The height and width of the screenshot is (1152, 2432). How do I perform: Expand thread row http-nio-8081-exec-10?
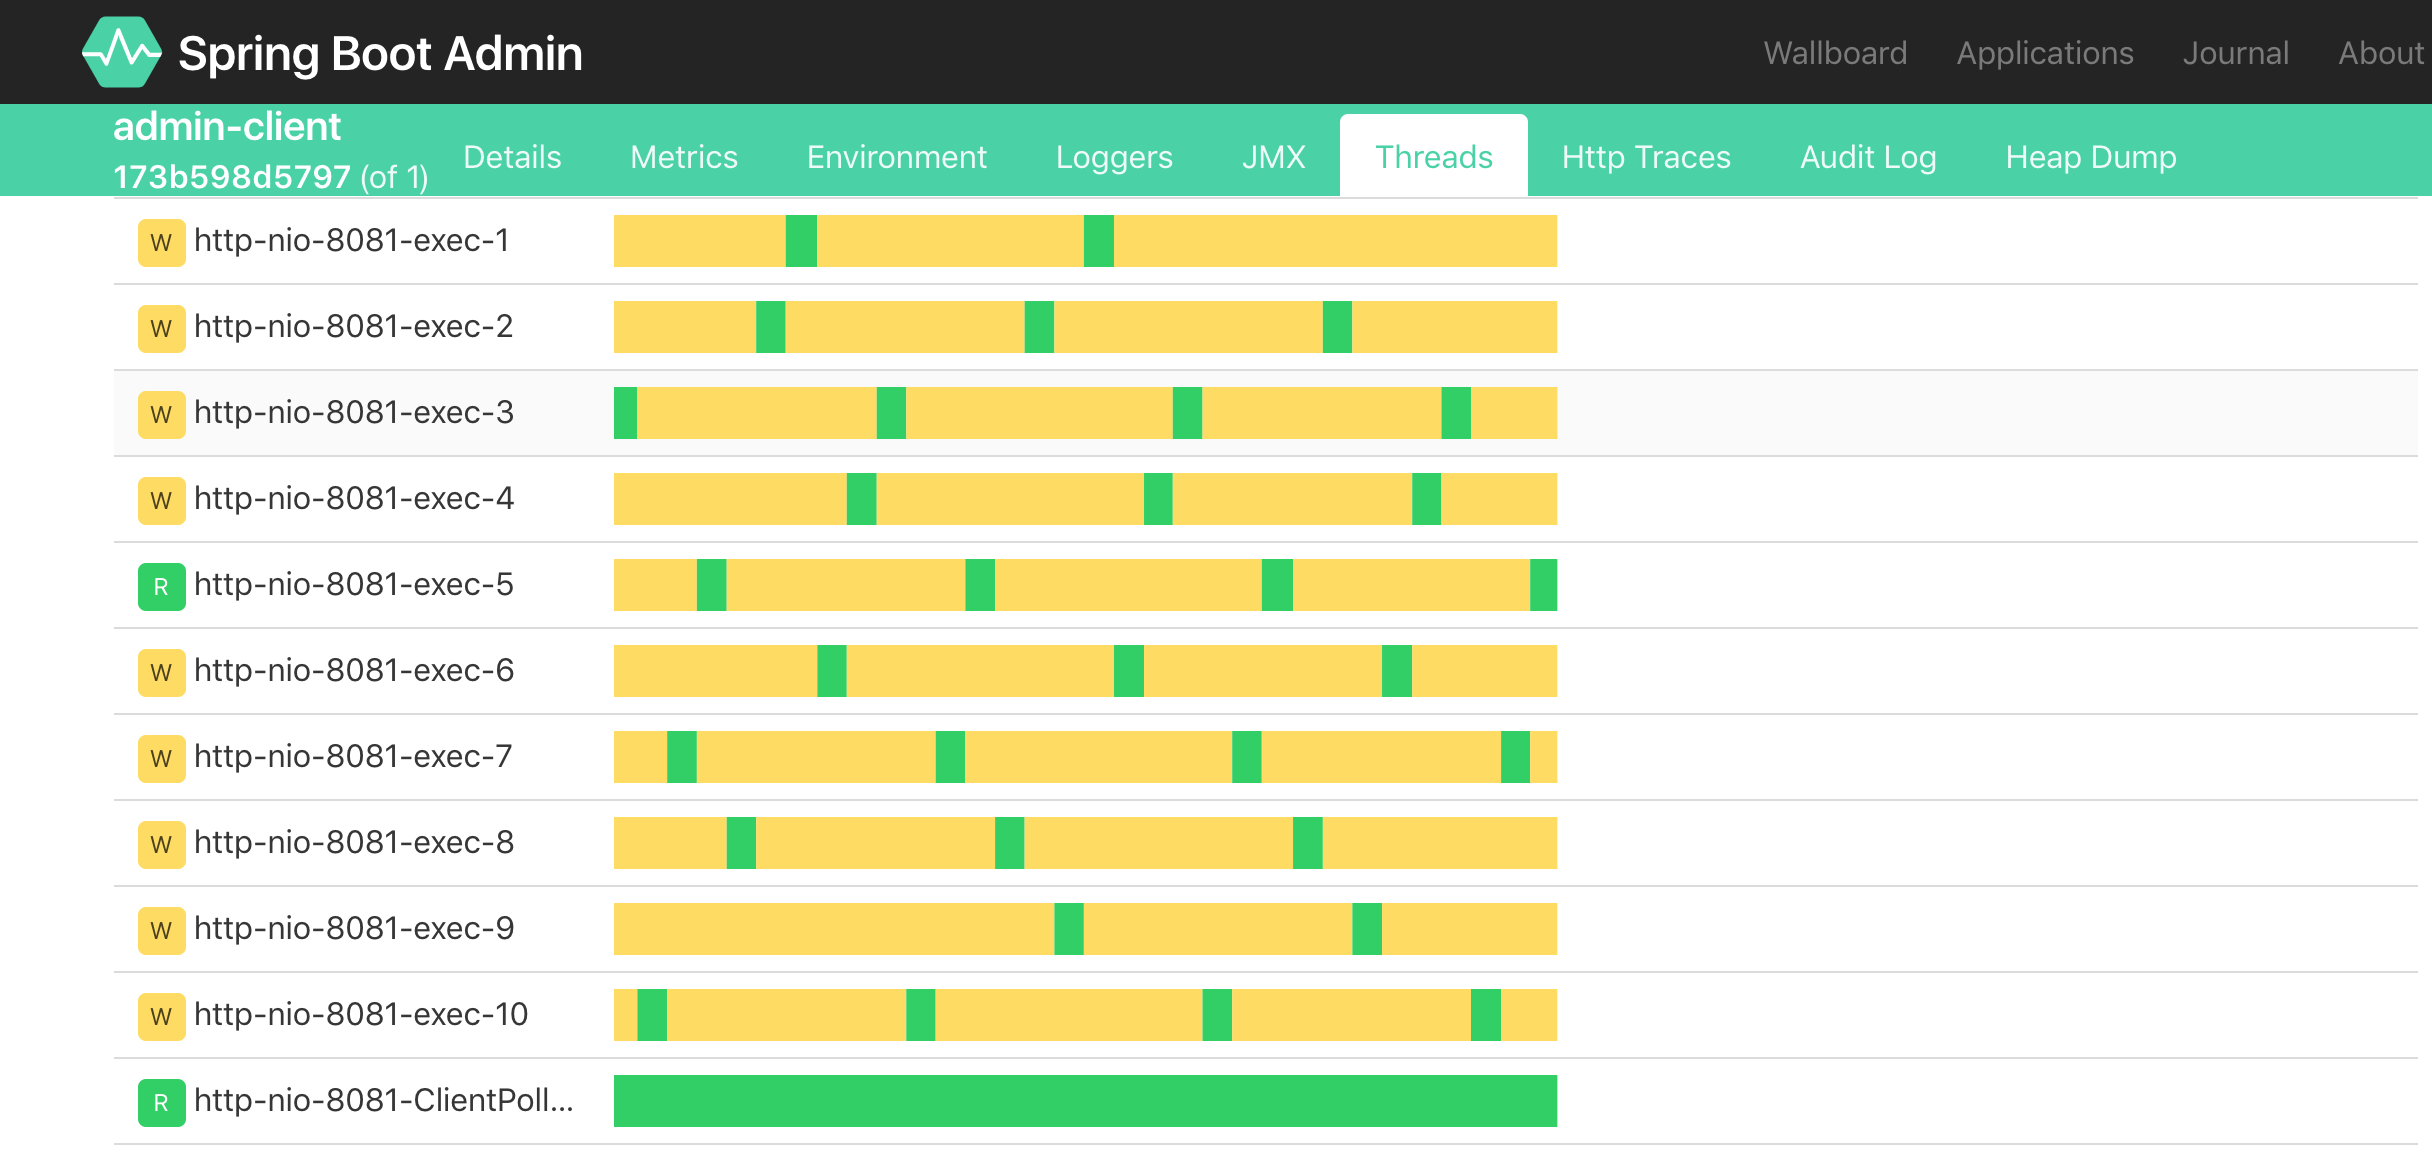click(1266, 1015)
